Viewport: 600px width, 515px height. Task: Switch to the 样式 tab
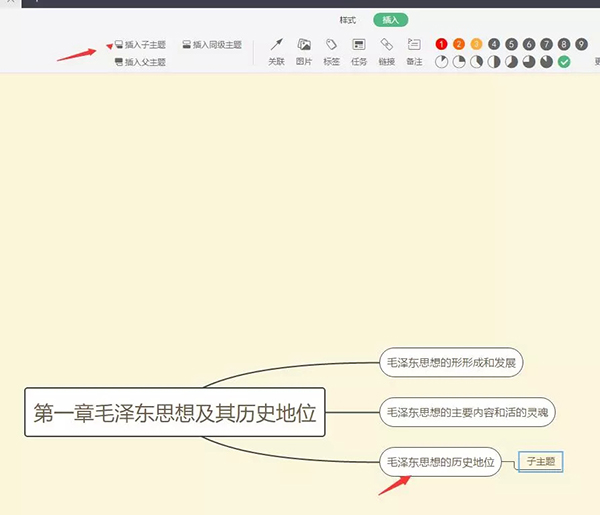point(347,20)
